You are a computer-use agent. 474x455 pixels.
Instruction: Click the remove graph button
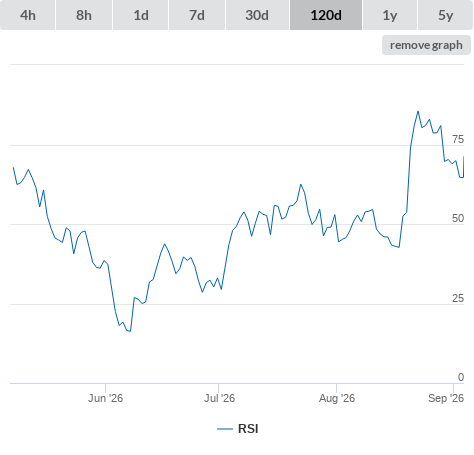[426, 45]
